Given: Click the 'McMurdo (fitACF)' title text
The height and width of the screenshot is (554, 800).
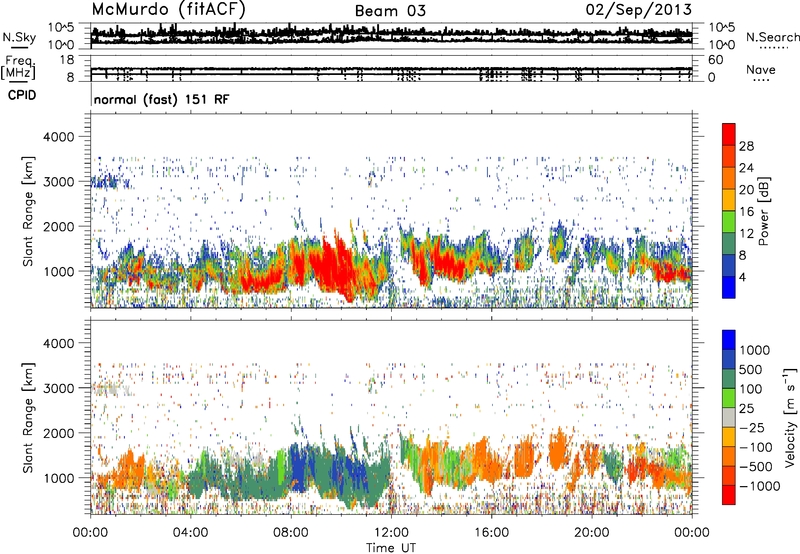Looking at the screenshot, I should [168, 10].
